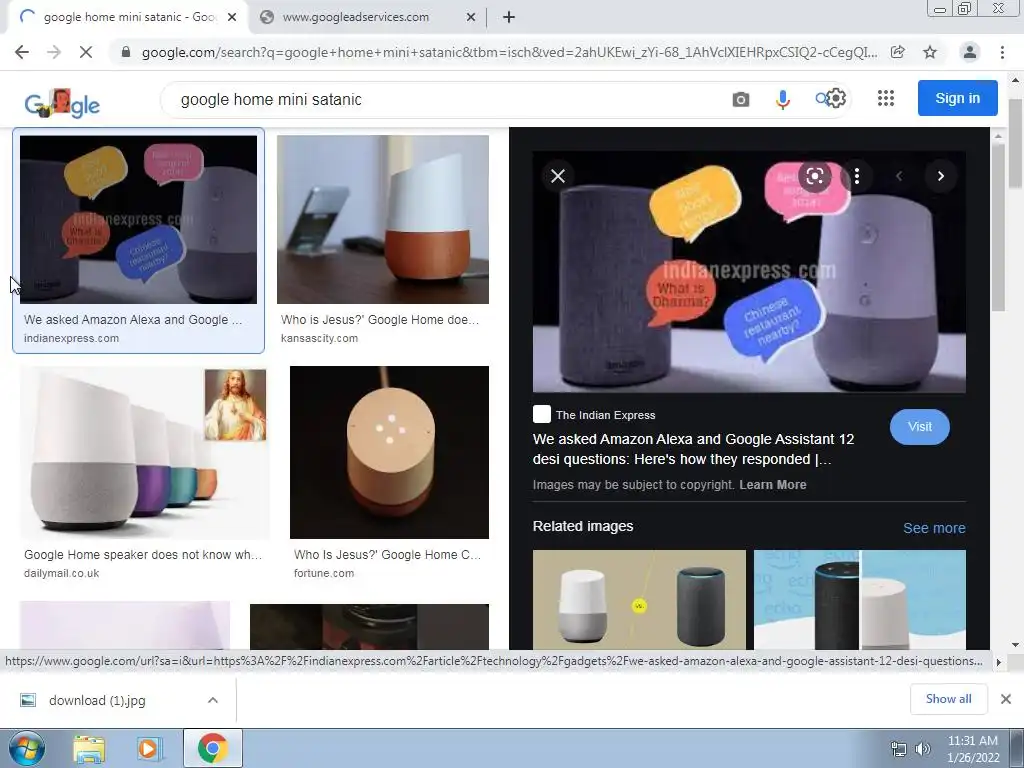
Task: Search inside image with Lens icon
Action: click(814, 176)
